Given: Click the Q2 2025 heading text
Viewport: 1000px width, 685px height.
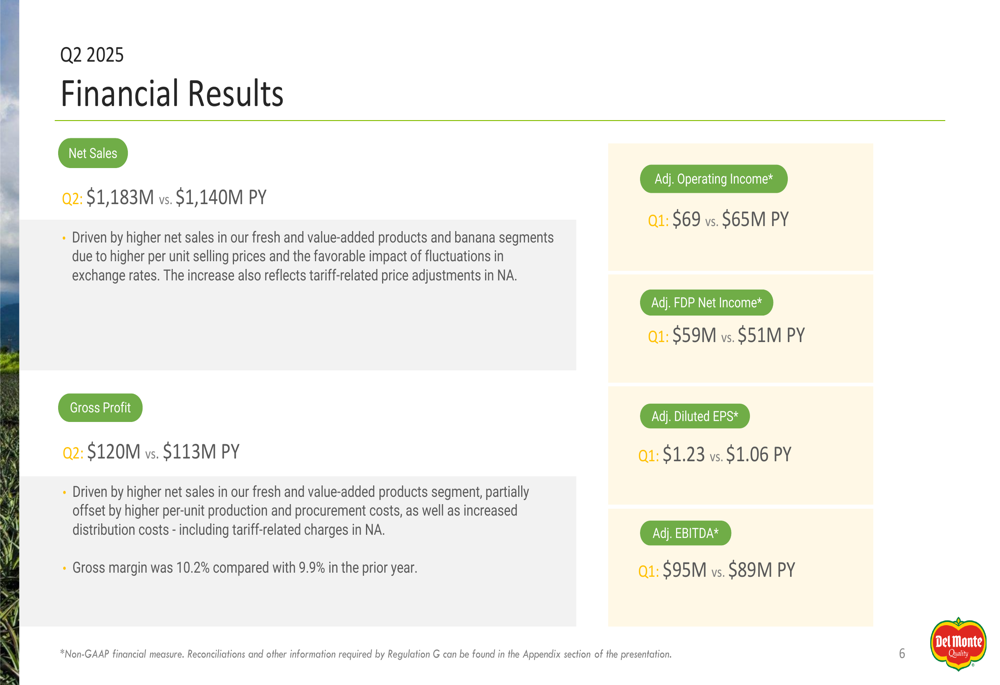Looking at the screenshot, I should tap(92, 55).
